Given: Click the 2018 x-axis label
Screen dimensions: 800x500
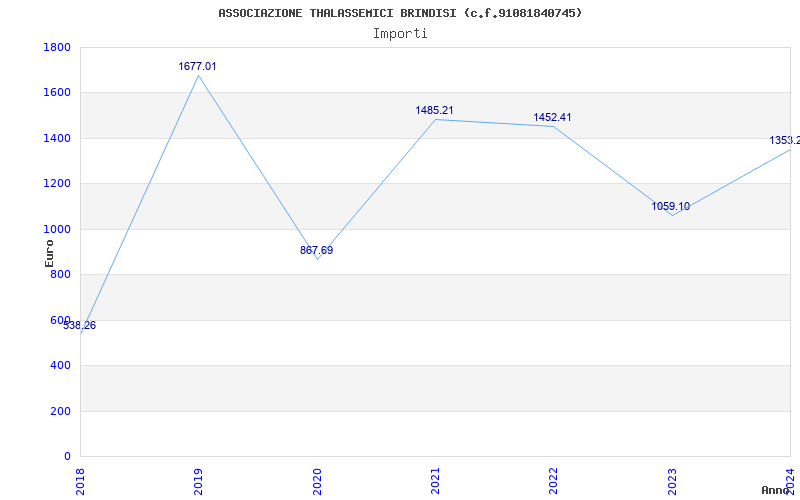Looking at the screenshot, I should tap(80, 481).
